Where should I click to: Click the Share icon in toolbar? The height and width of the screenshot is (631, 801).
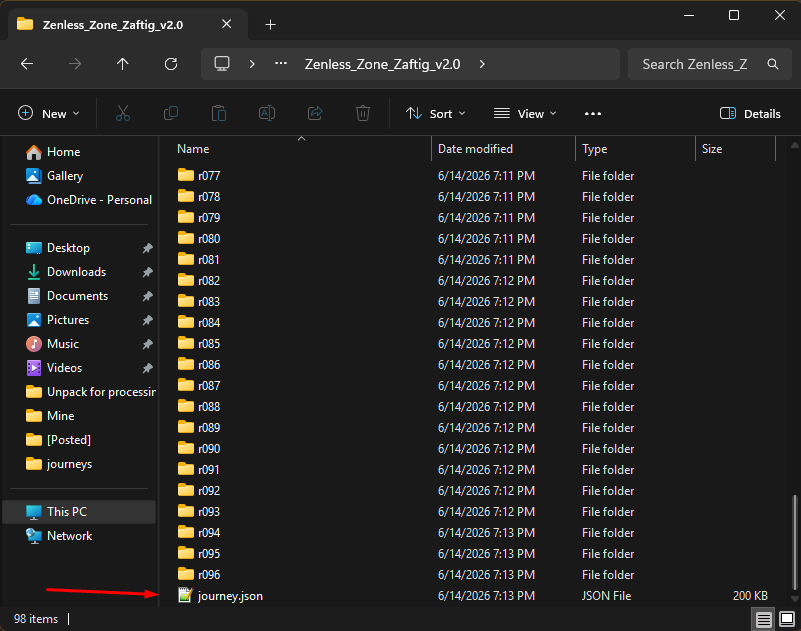[x=315, y=113]
